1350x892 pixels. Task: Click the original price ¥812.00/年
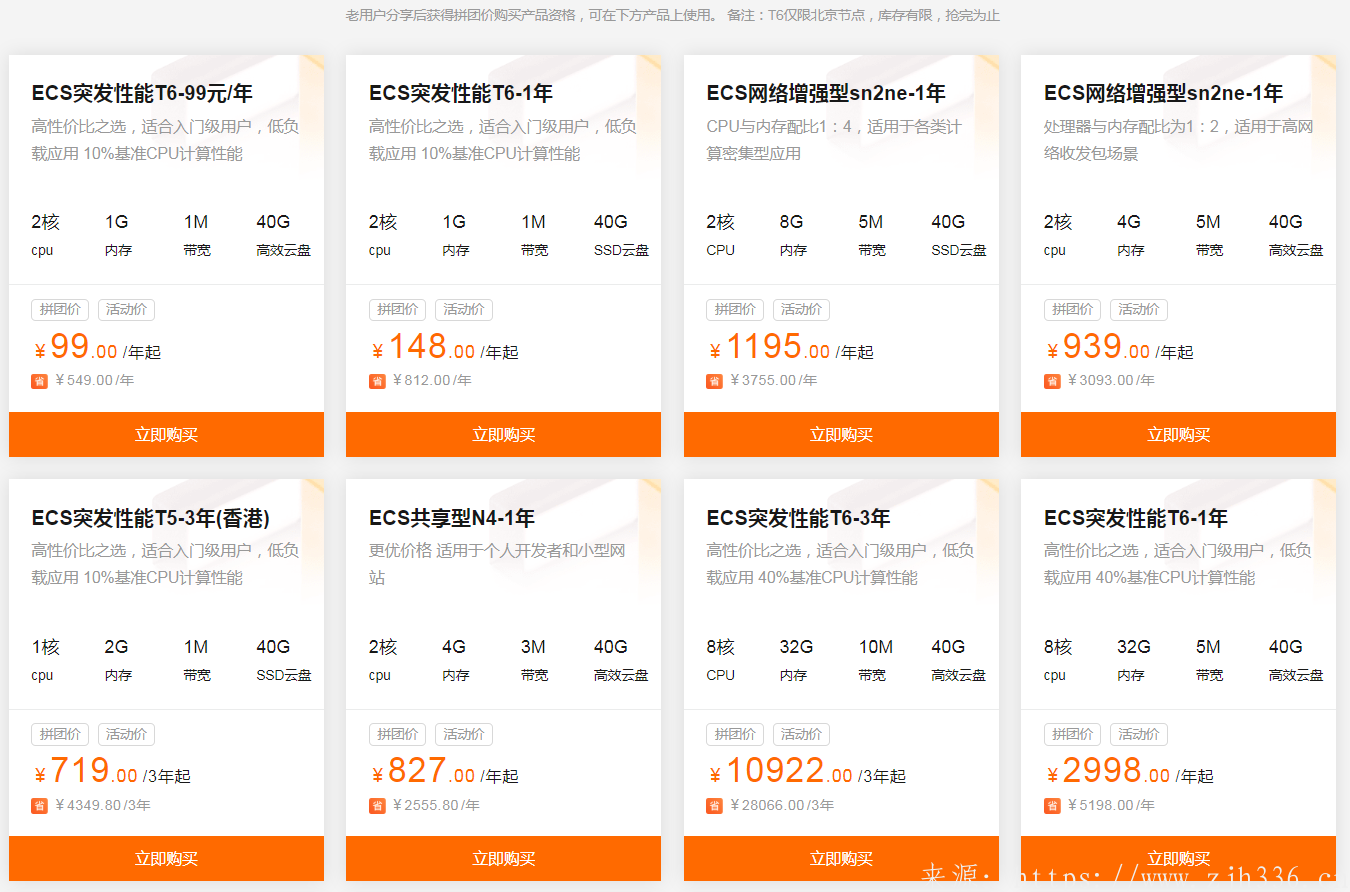(x=432, y=381)
